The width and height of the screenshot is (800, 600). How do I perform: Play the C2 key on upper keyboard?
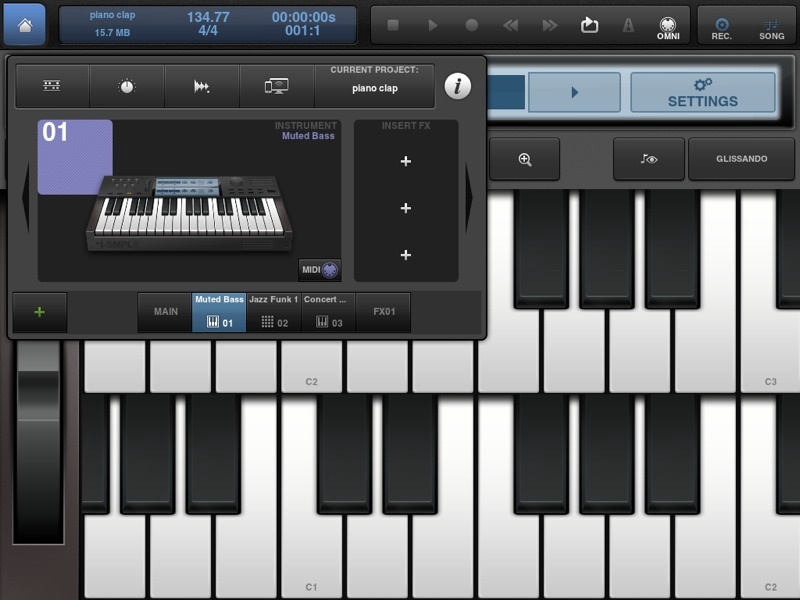(311, 366)
